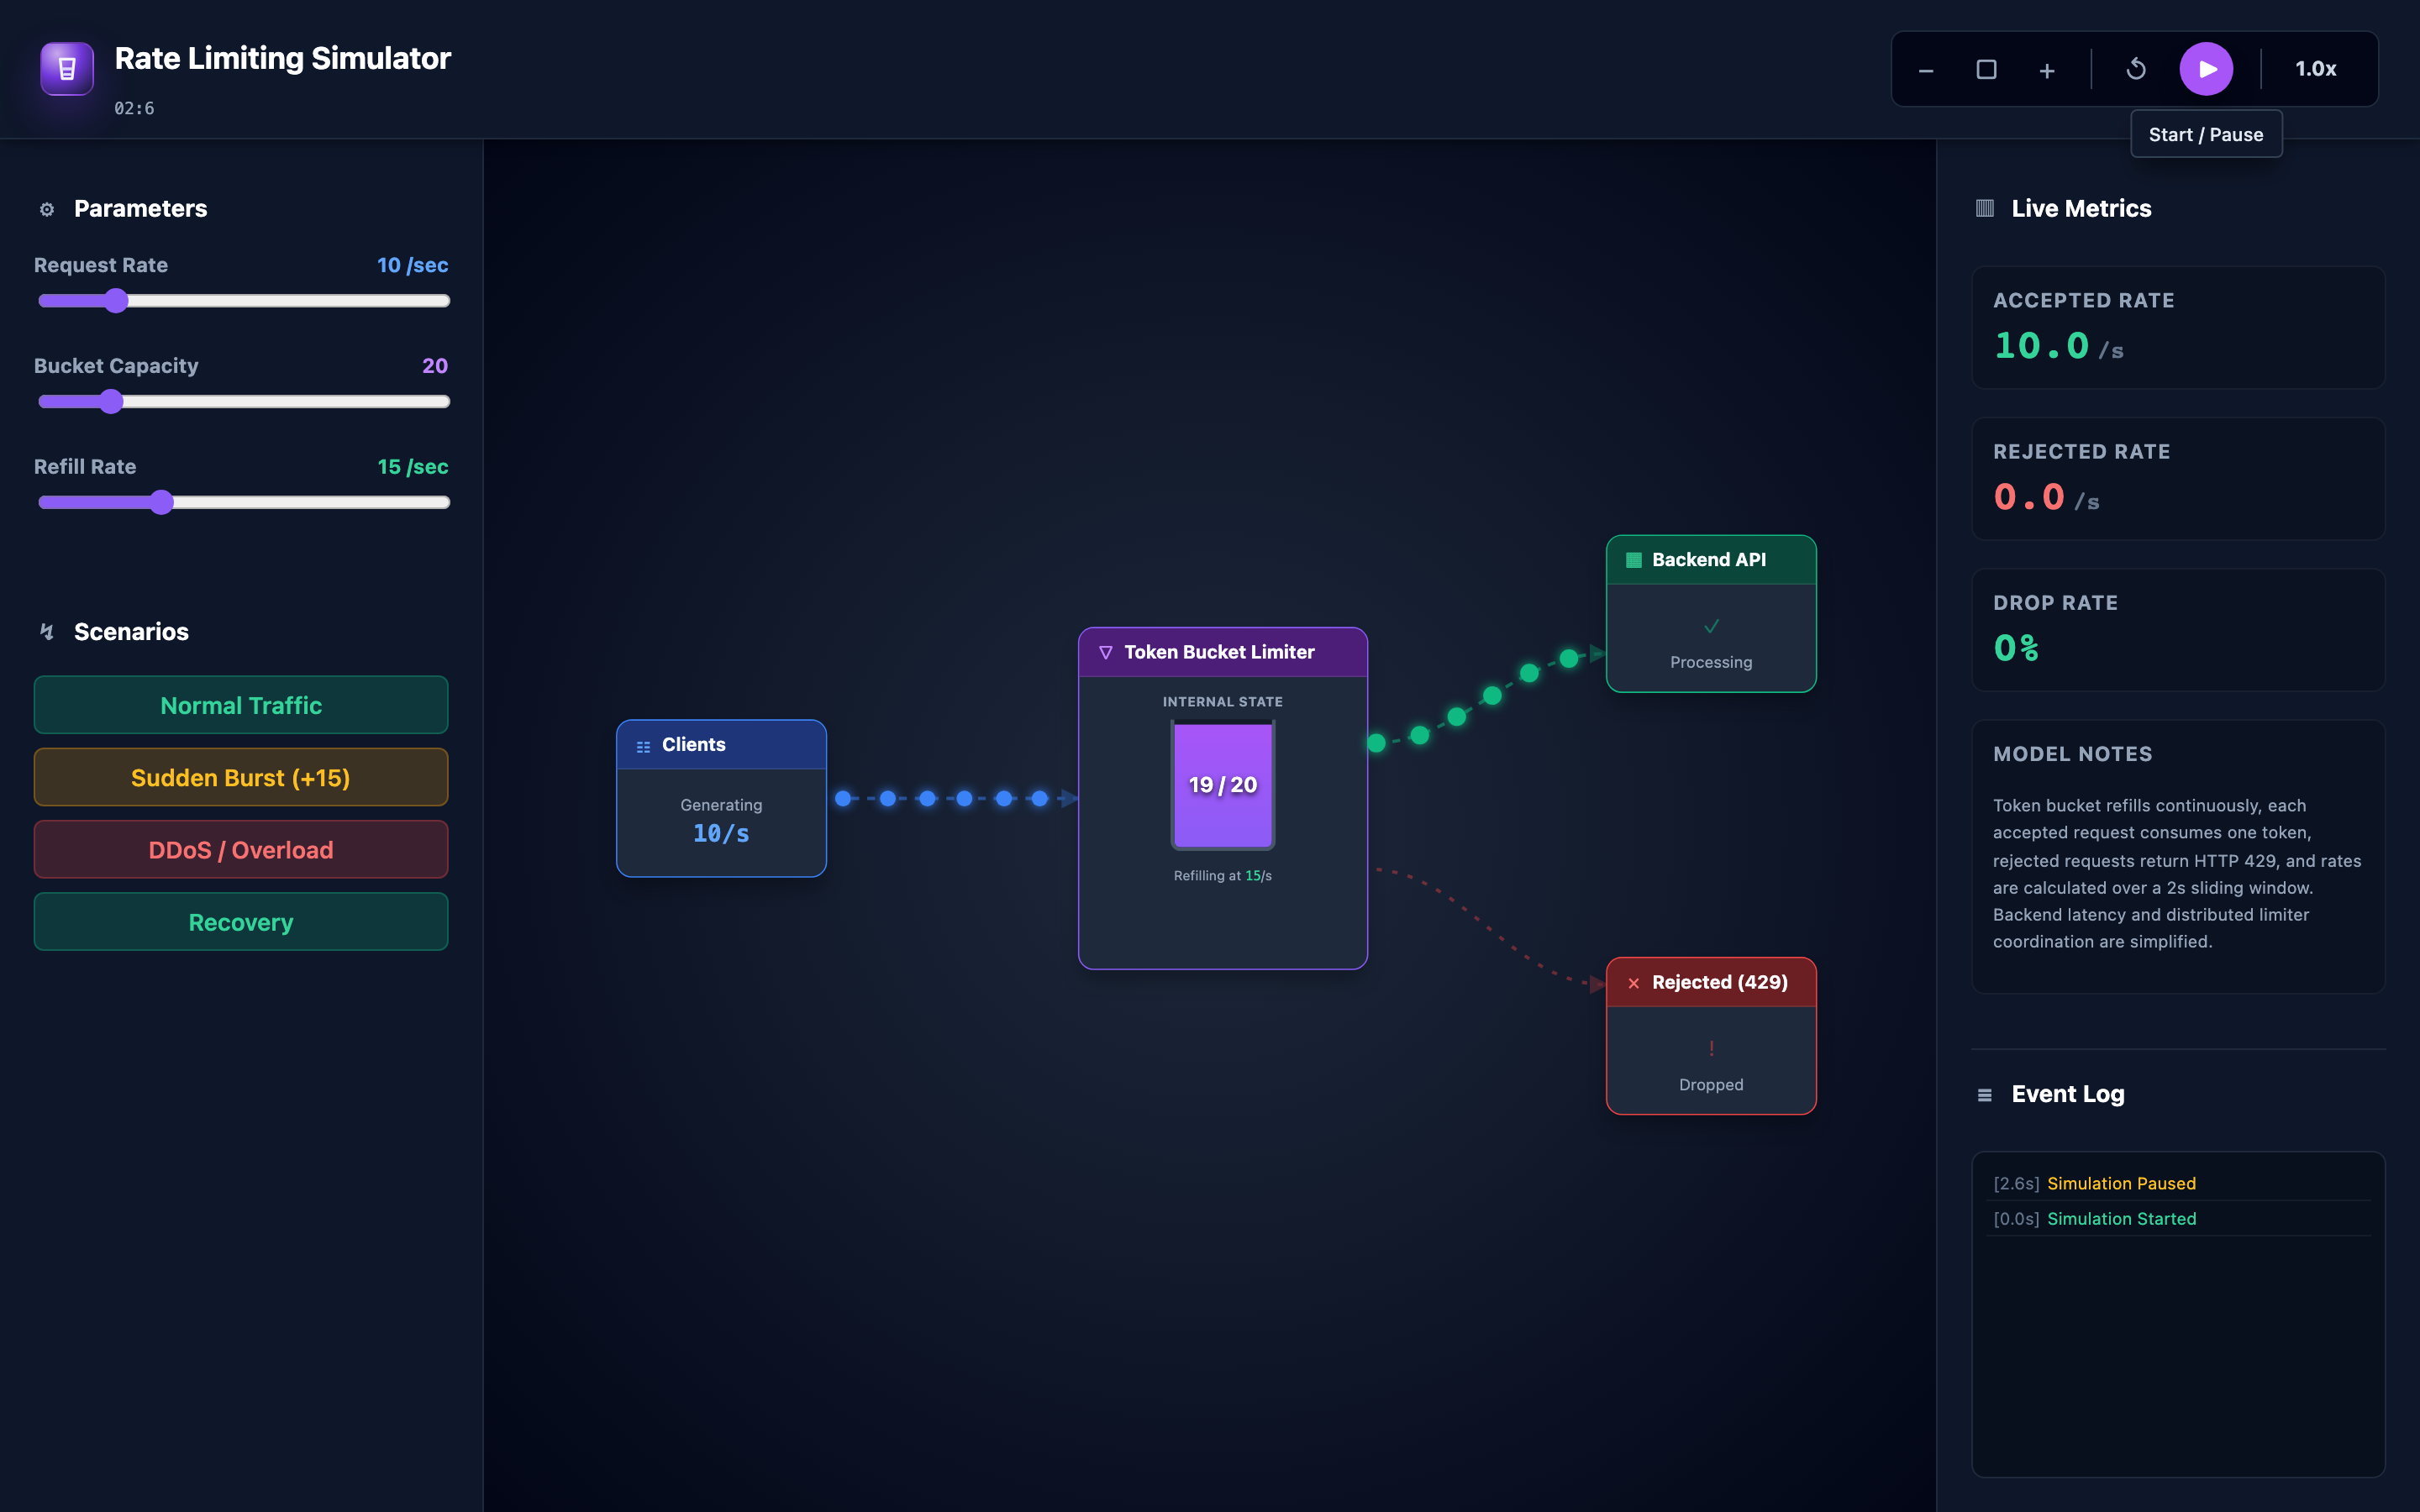Click the Request Rate 10 /sec value
Viewport: 2420px width, 1512px height.
pyautogui.click(x=412, y=265)
